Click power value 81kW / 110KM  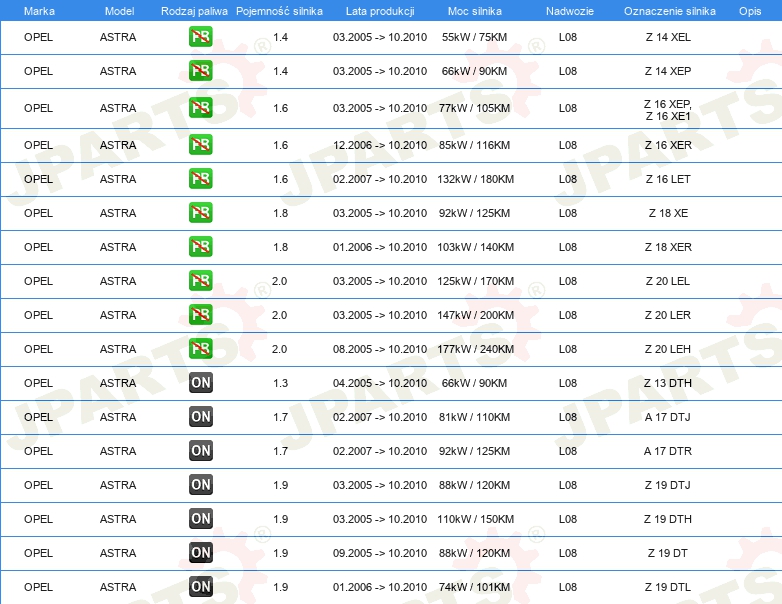tap(474, 416)
